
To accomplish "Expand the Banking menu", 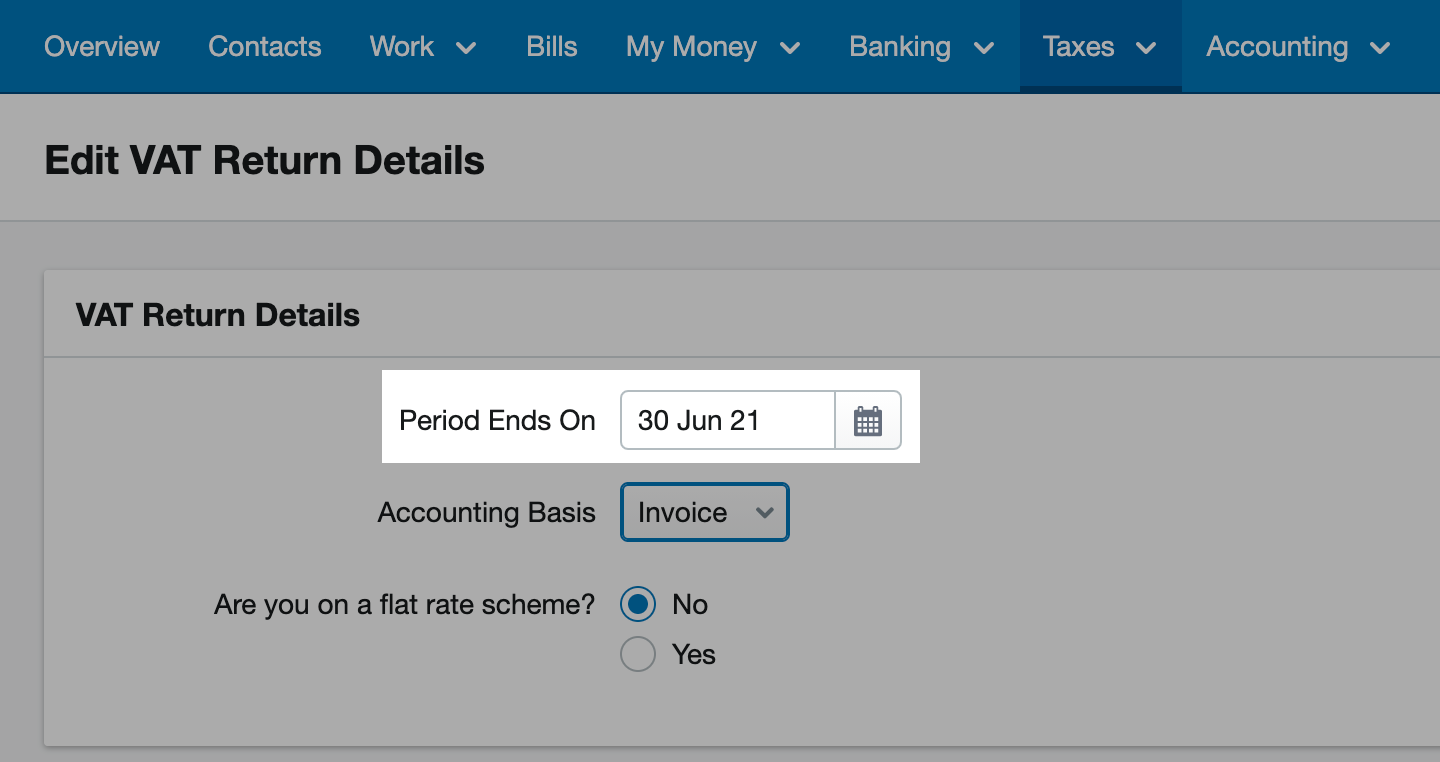I will click(922, 46).
